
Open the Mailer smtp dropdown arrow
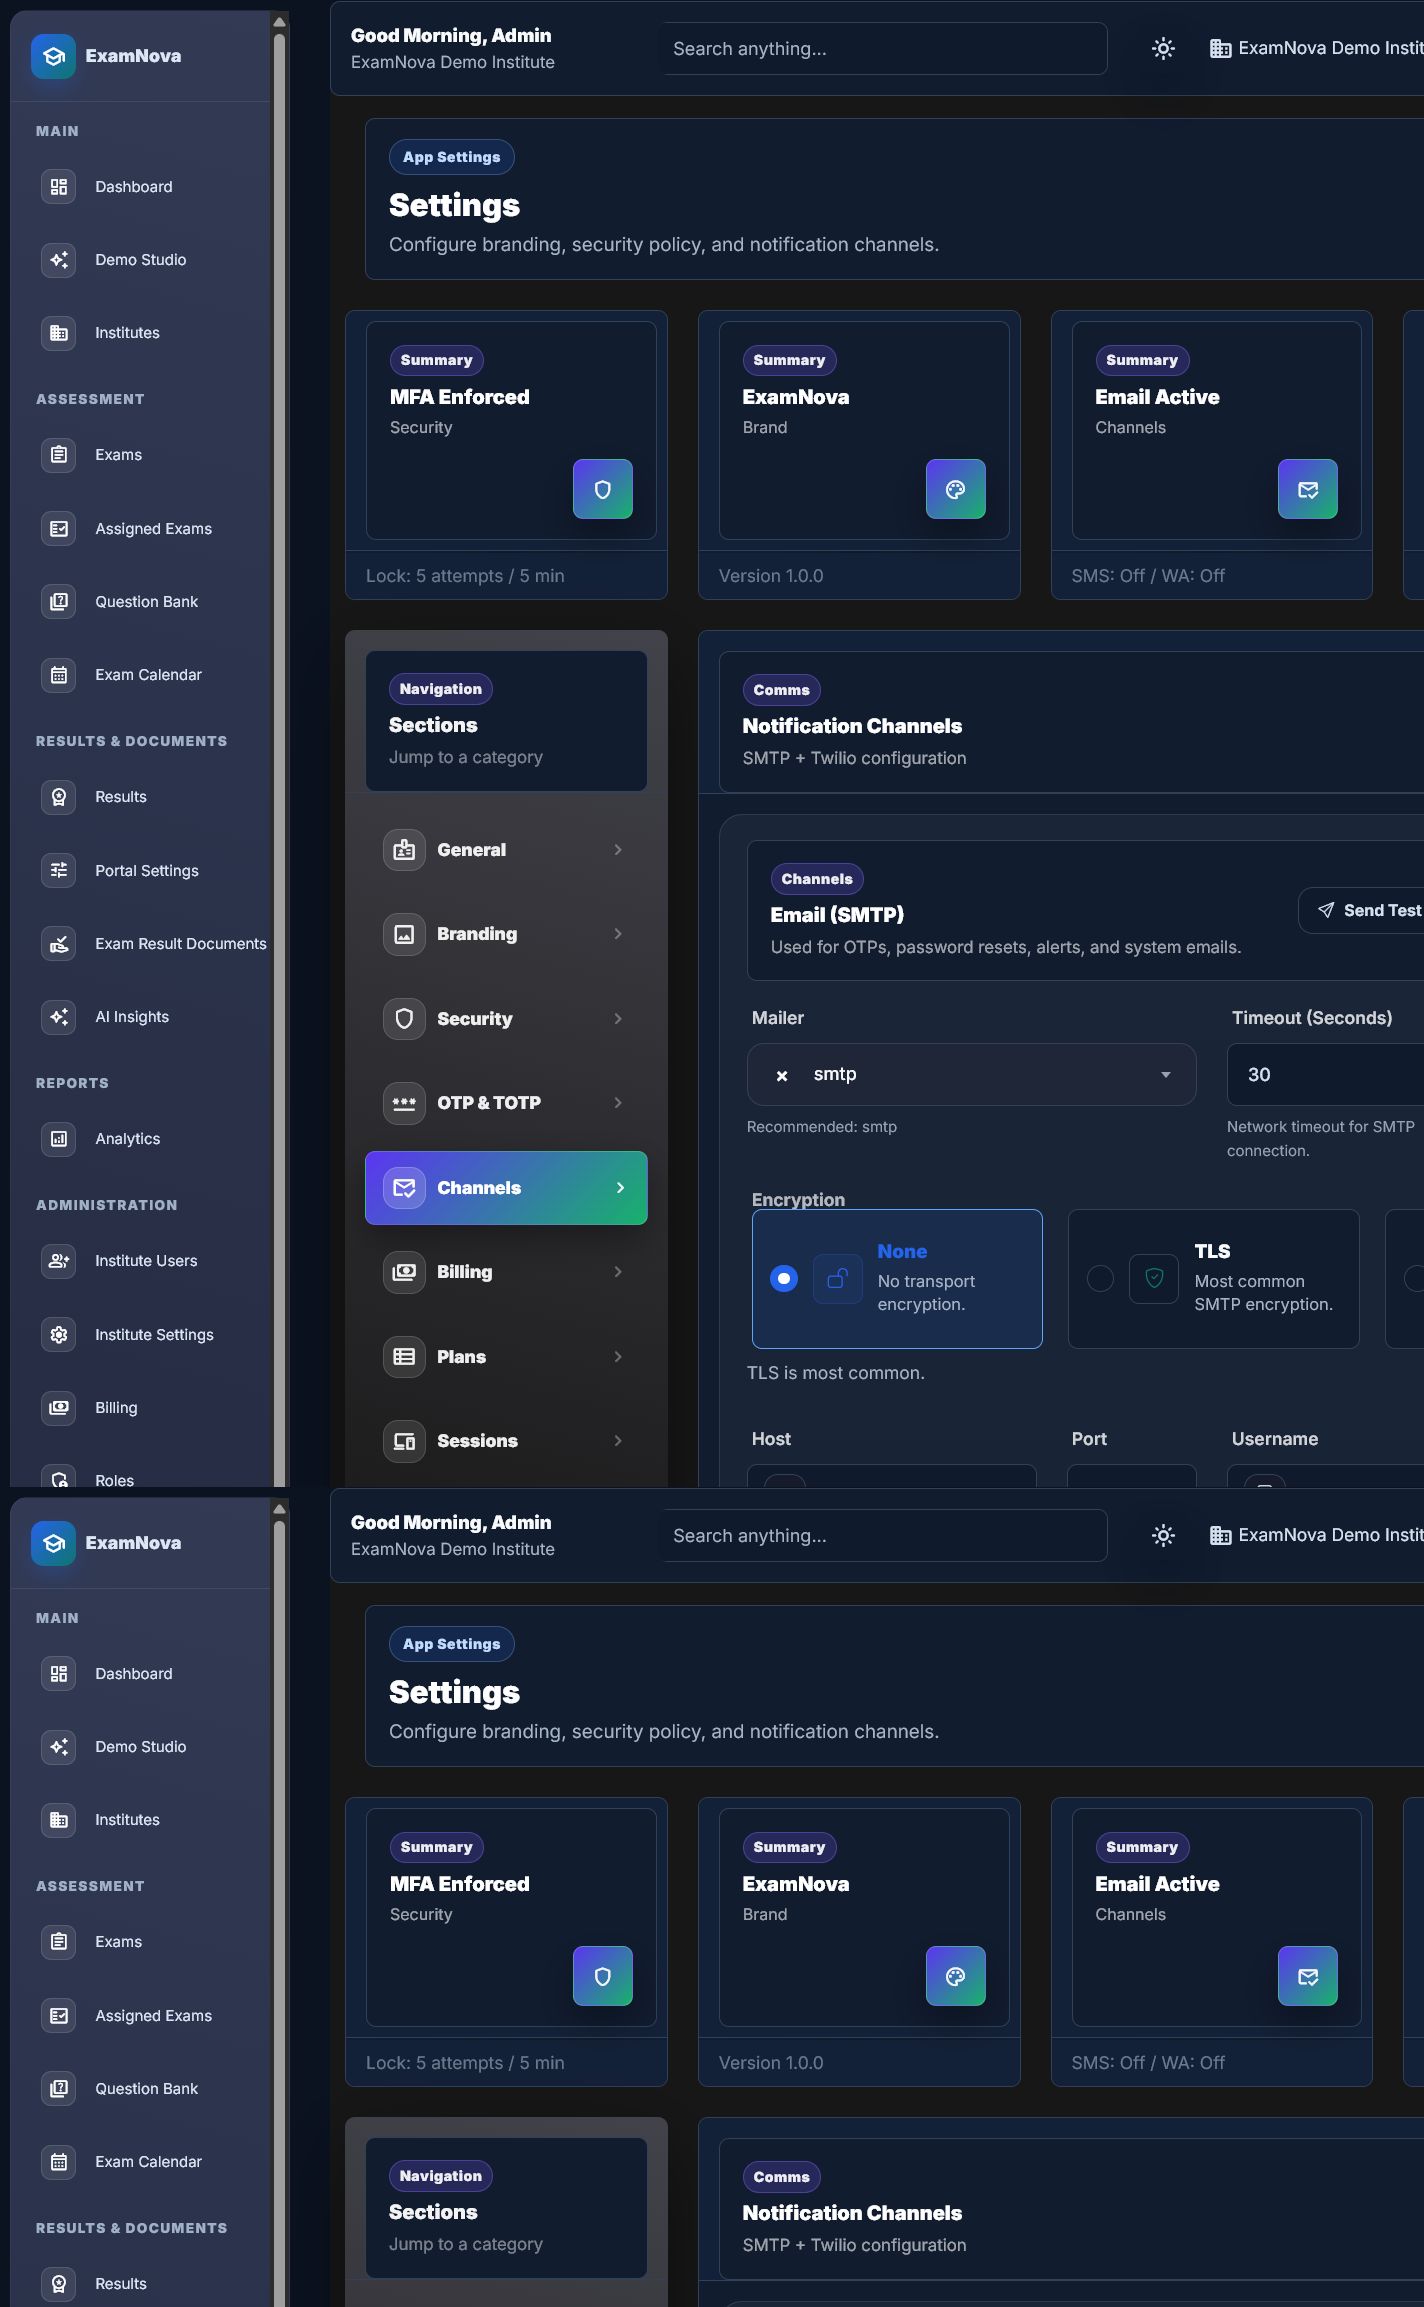[x=1165, y=1074]
